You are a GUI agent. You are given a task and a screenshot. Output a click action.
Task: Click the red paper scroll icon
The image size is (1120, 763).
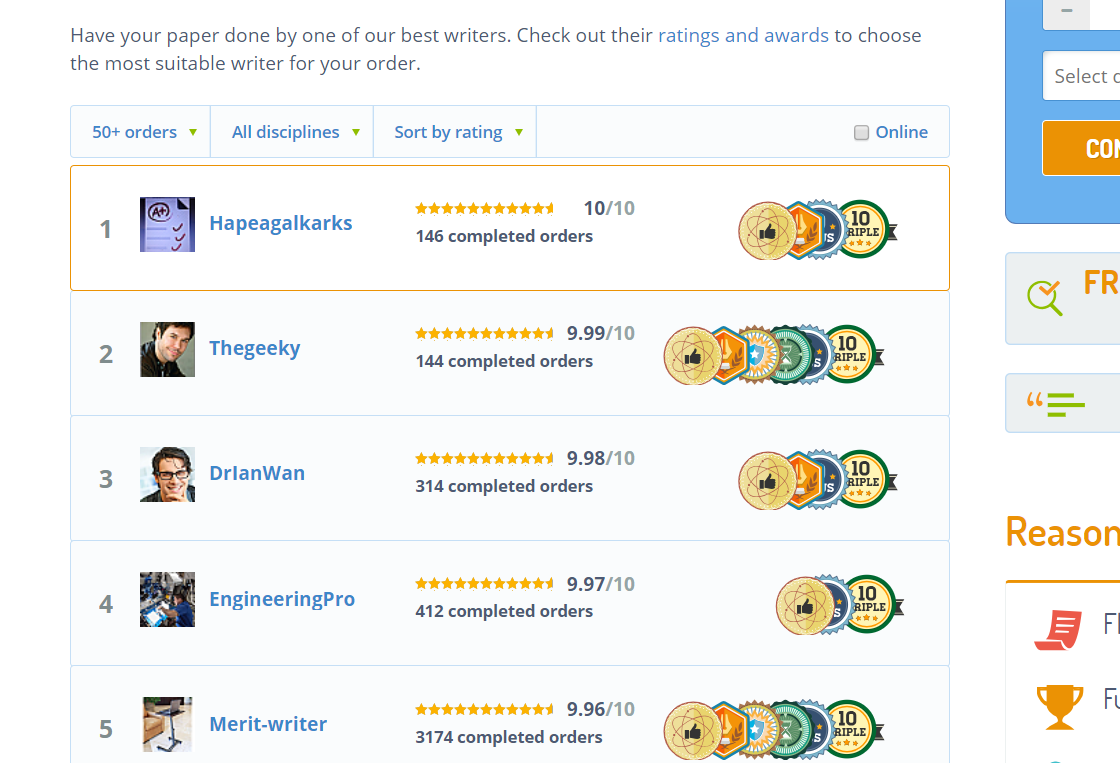pyautogui.click(x=1058, y=628)
